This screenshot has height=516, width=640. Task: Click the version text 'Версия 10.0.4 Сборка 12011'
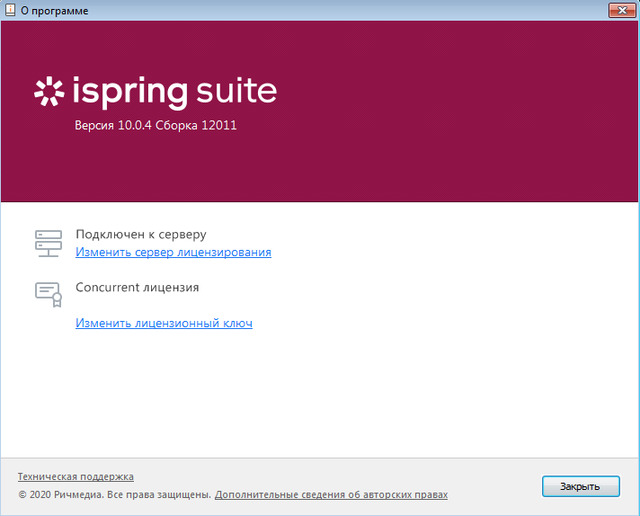(155, 126)
